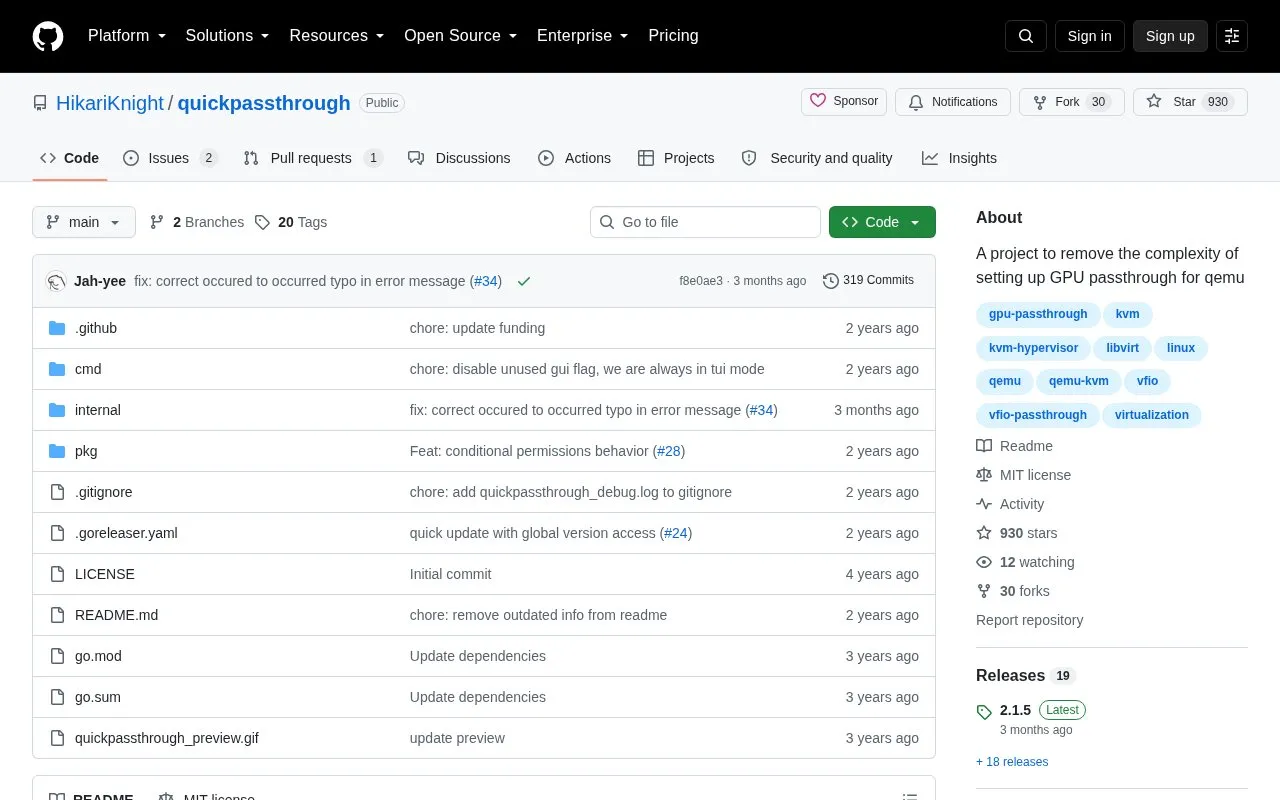Click the LICENSE file icon
1280x800 pixels.
point(57,574)
